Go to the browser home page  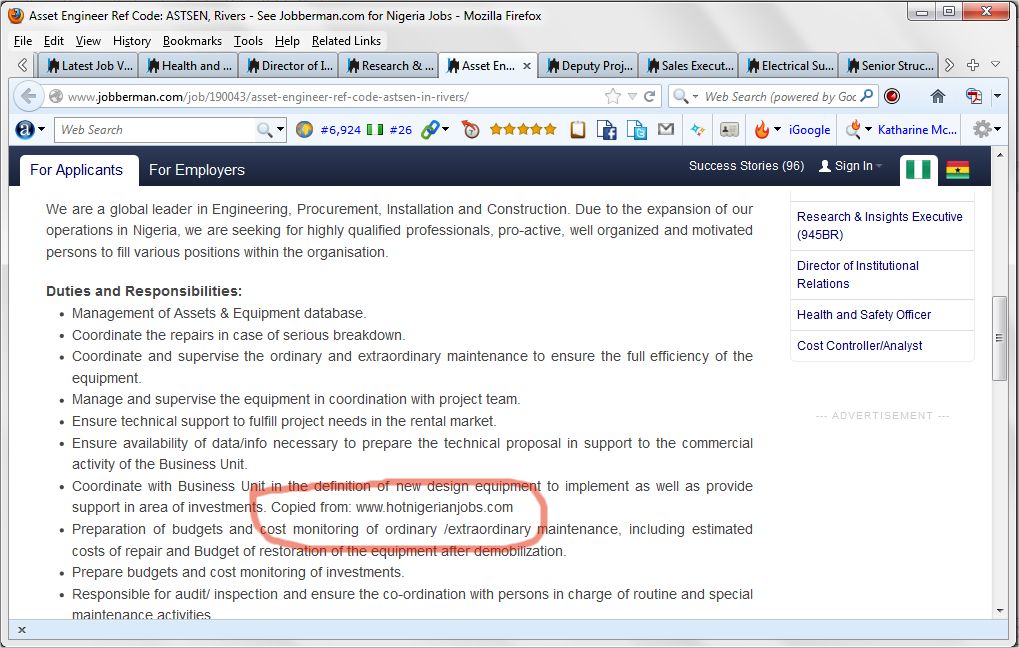pos(937,96)
